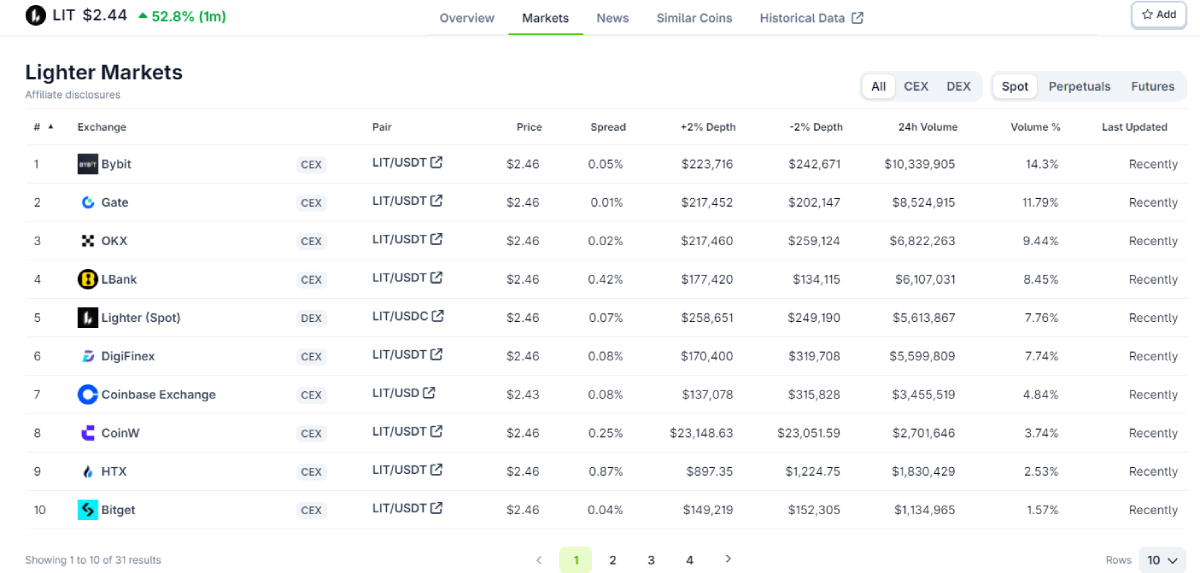1200x573 pixels.
Task: Add LIT to watchlist with Add button
Action: (1159, 15)
